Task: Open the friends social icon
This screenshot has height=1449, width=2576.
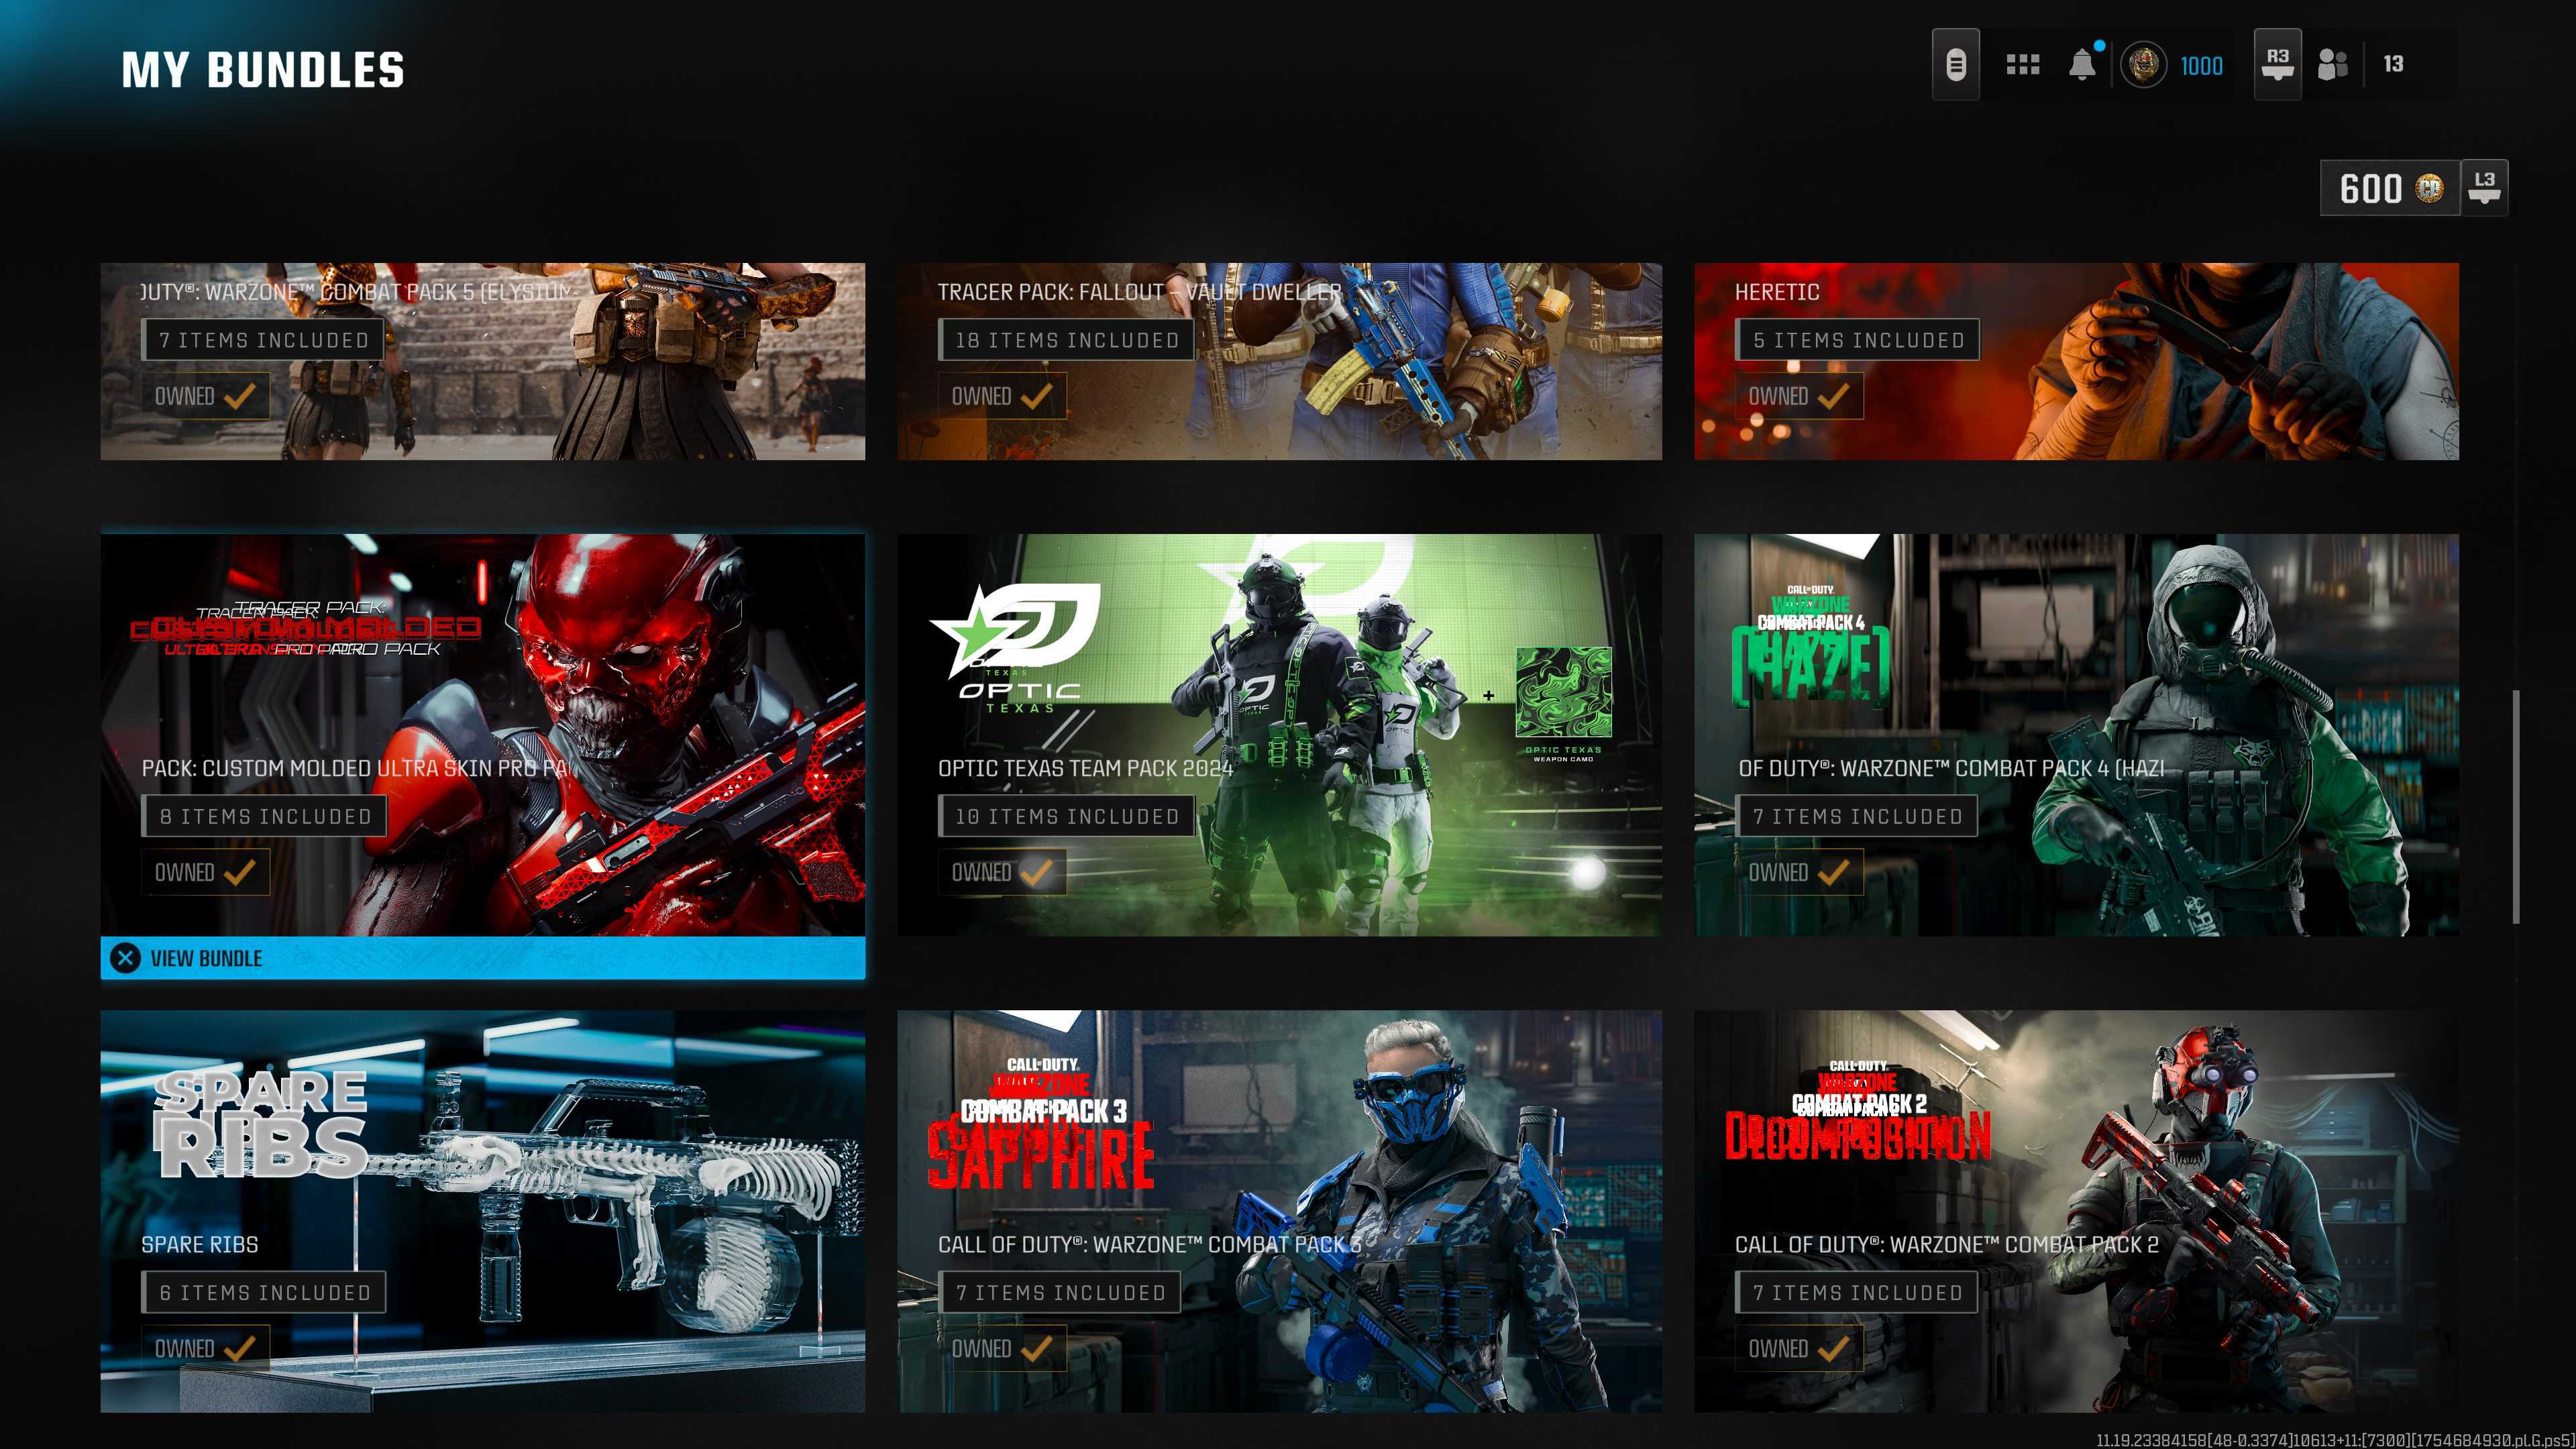Action: (2332, 65)
